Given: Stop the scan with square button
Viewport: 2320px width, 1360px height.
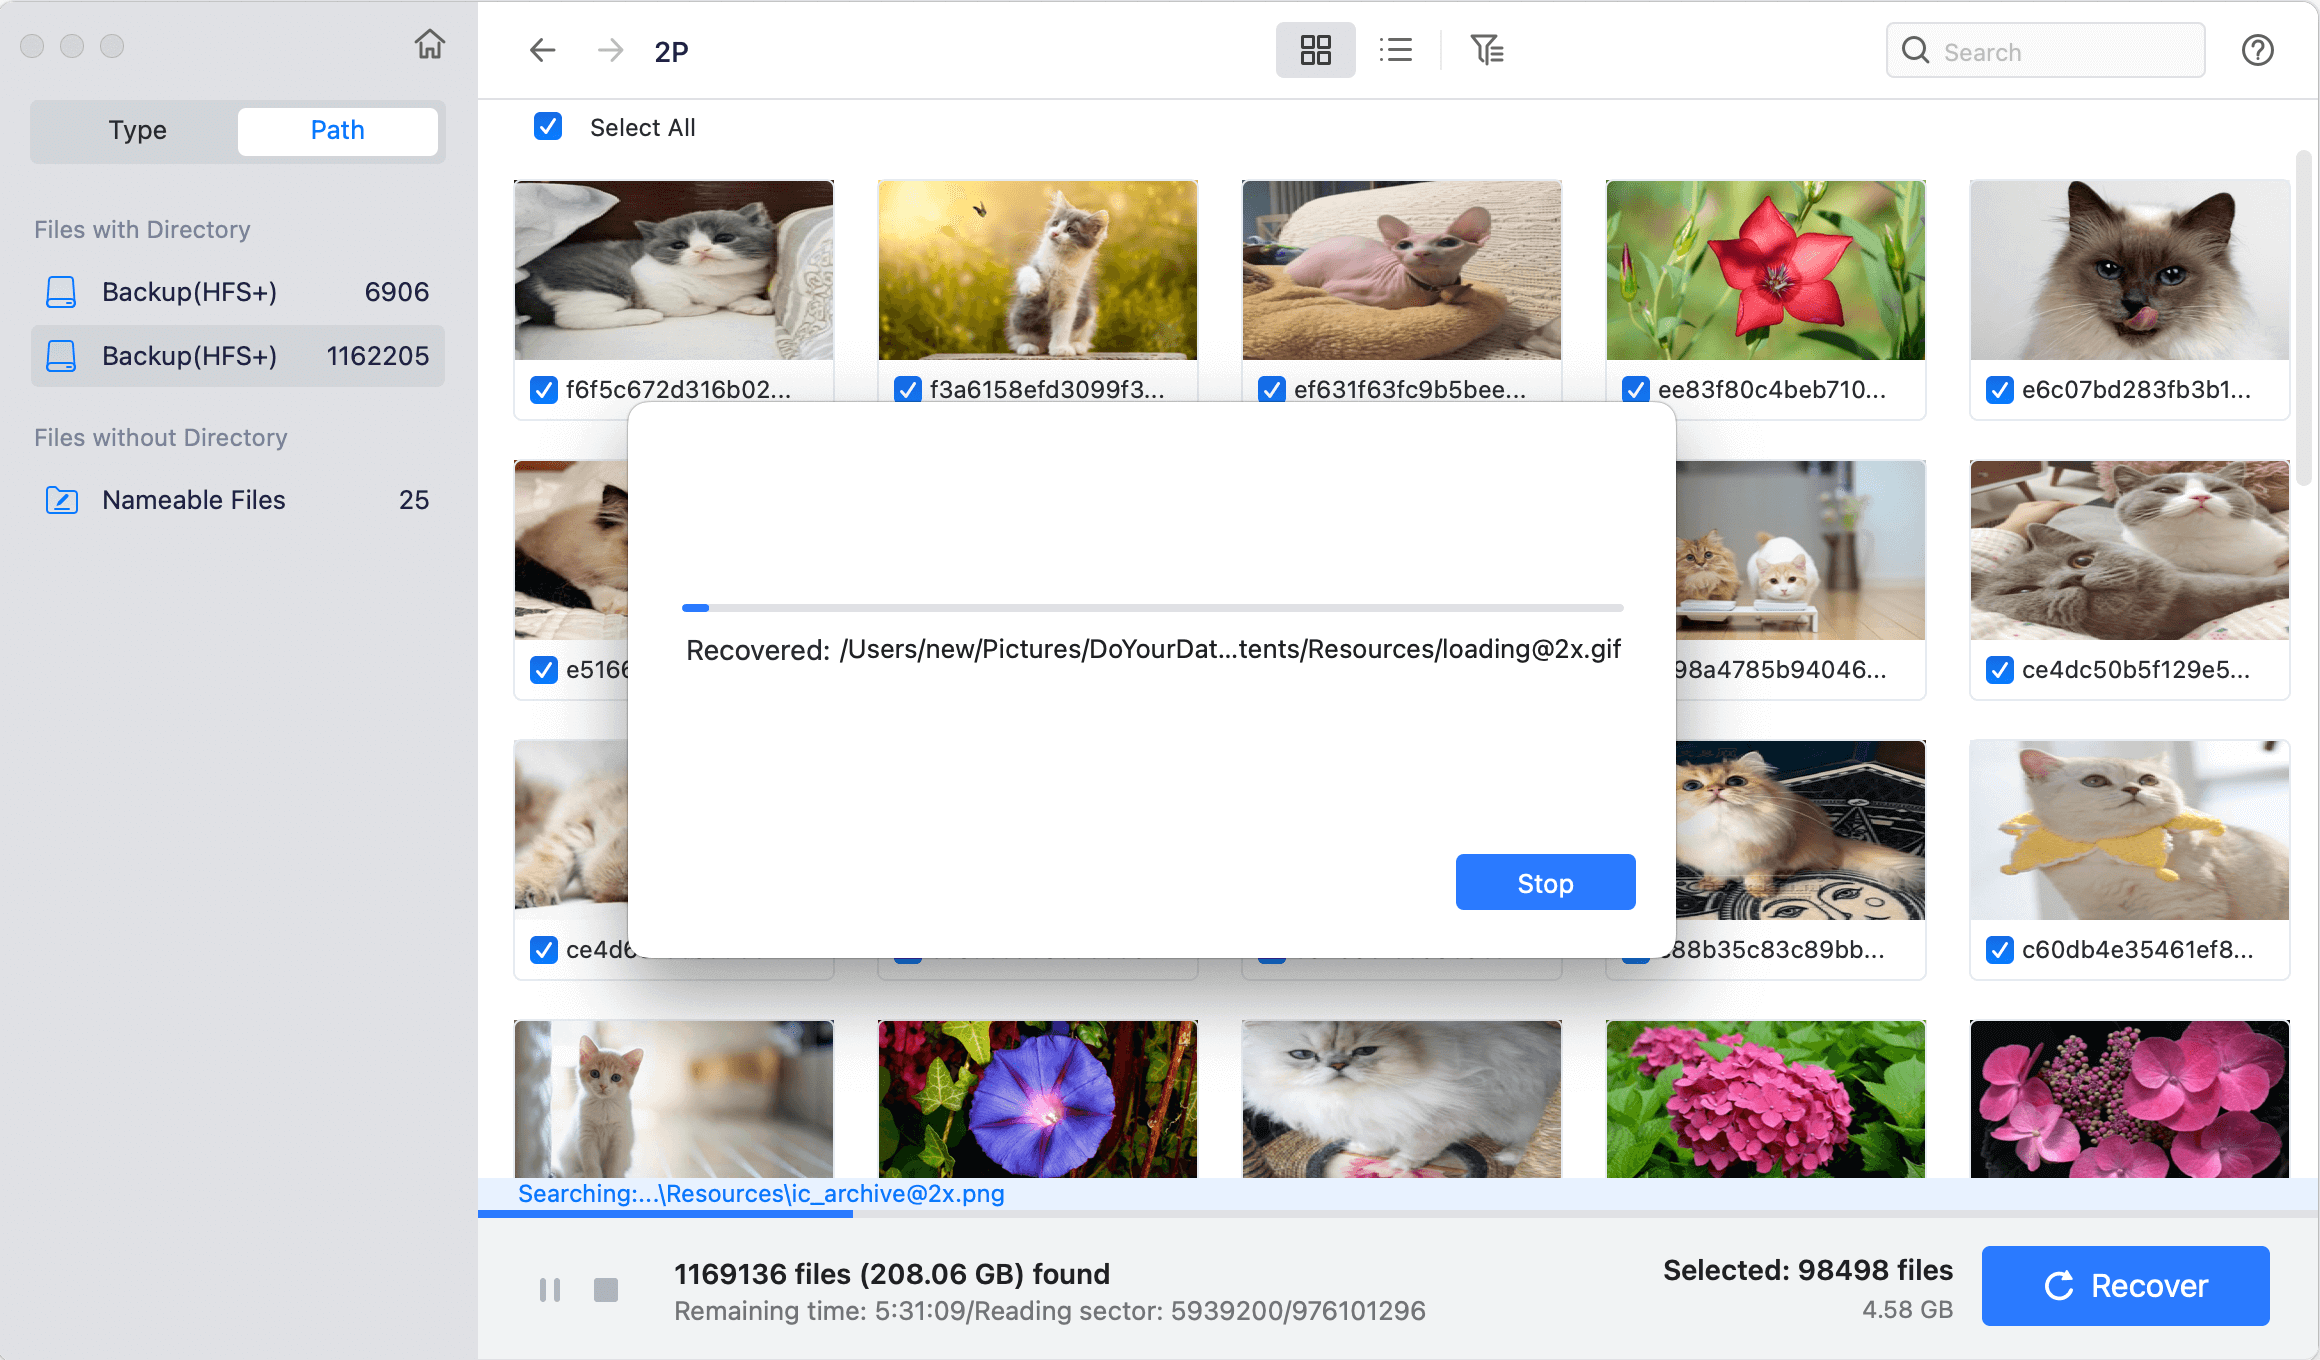Looking at the screenshot, I should (x=606, y=1290).
